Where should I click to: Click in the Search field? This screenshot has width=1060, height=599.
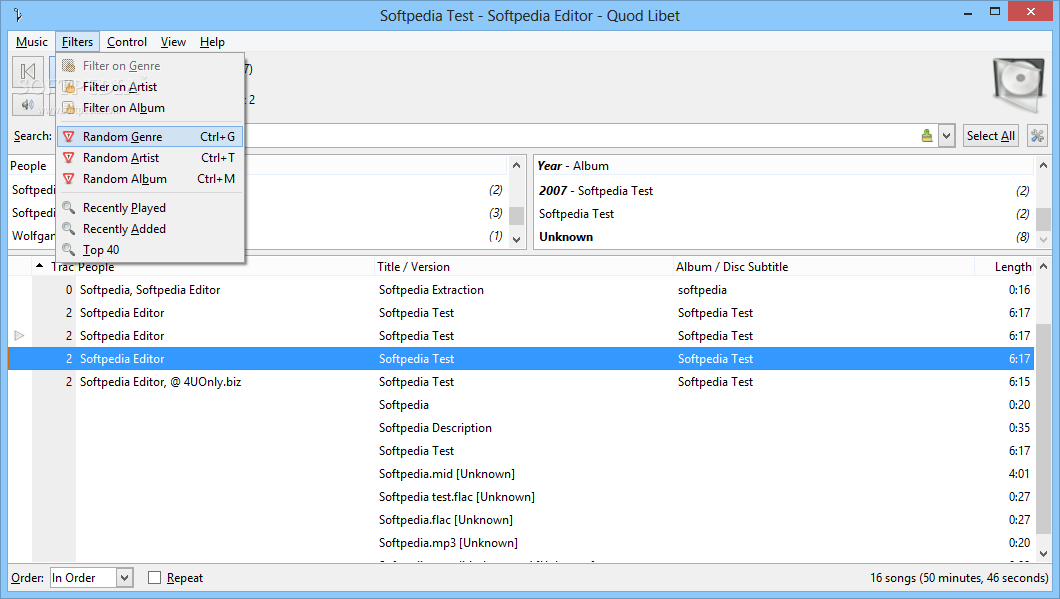[581, 136]
